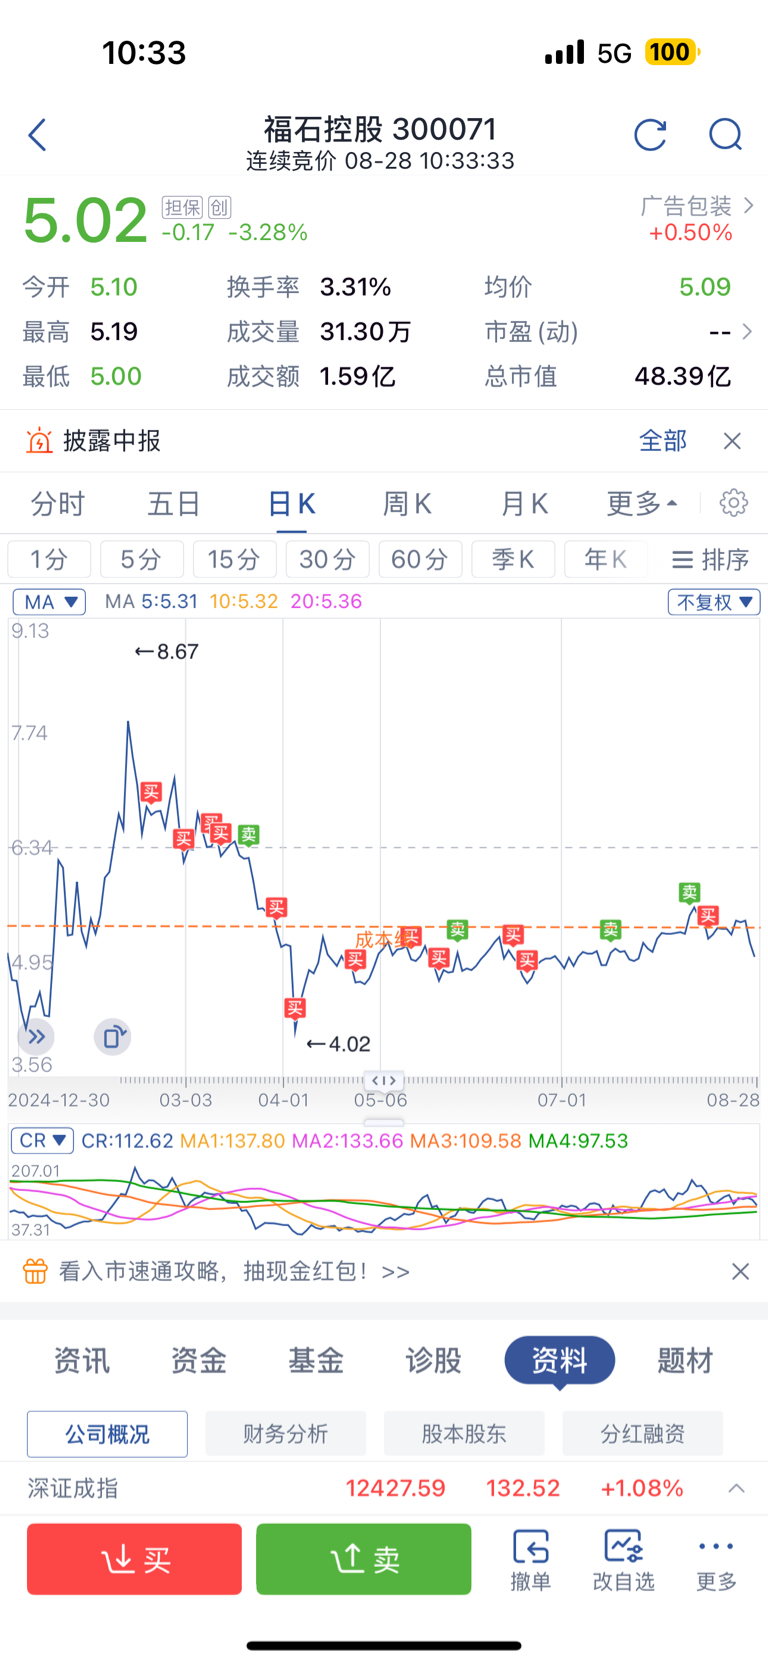Open the 诊股 section tab

pyautogui.click(x=433, y=1360)
